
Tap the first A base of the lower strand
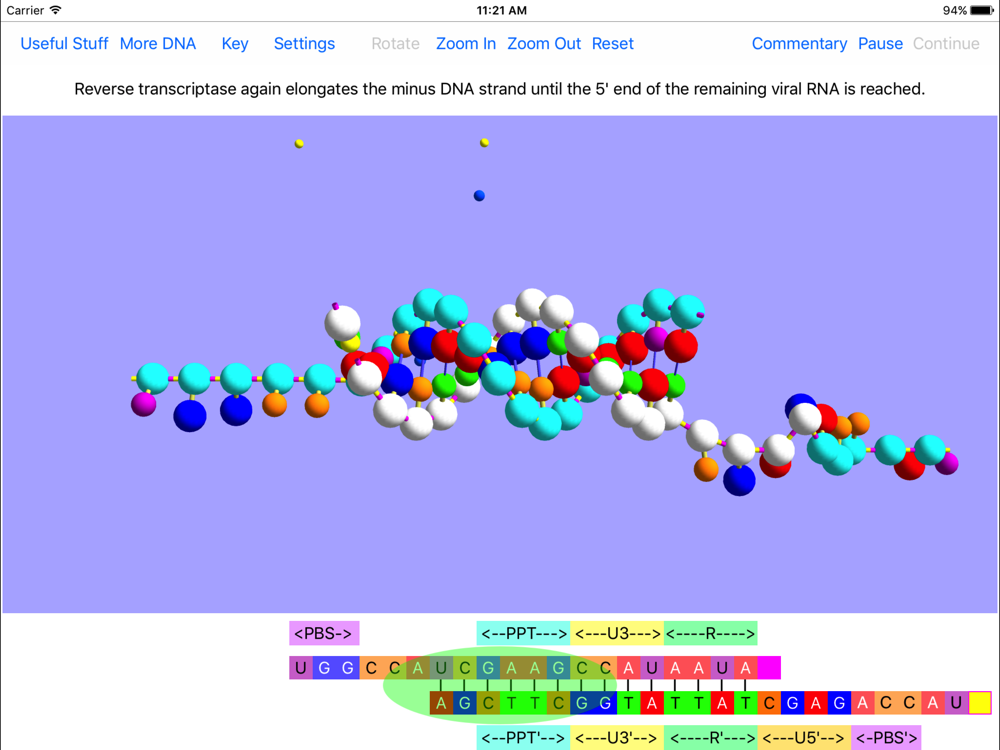441,703
